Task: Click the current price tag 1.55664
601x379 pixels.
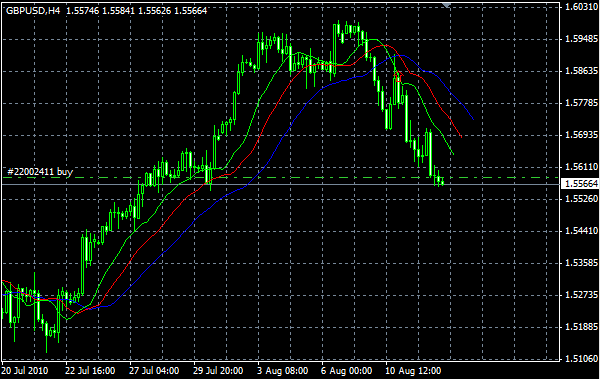Action: 581,184
